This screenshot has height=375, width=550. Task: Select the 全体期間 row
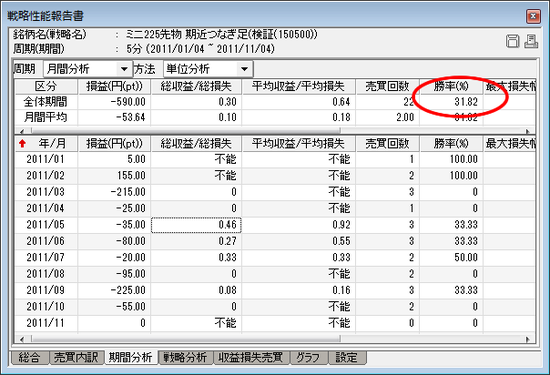pyautogui.click(x=275, y=102)
